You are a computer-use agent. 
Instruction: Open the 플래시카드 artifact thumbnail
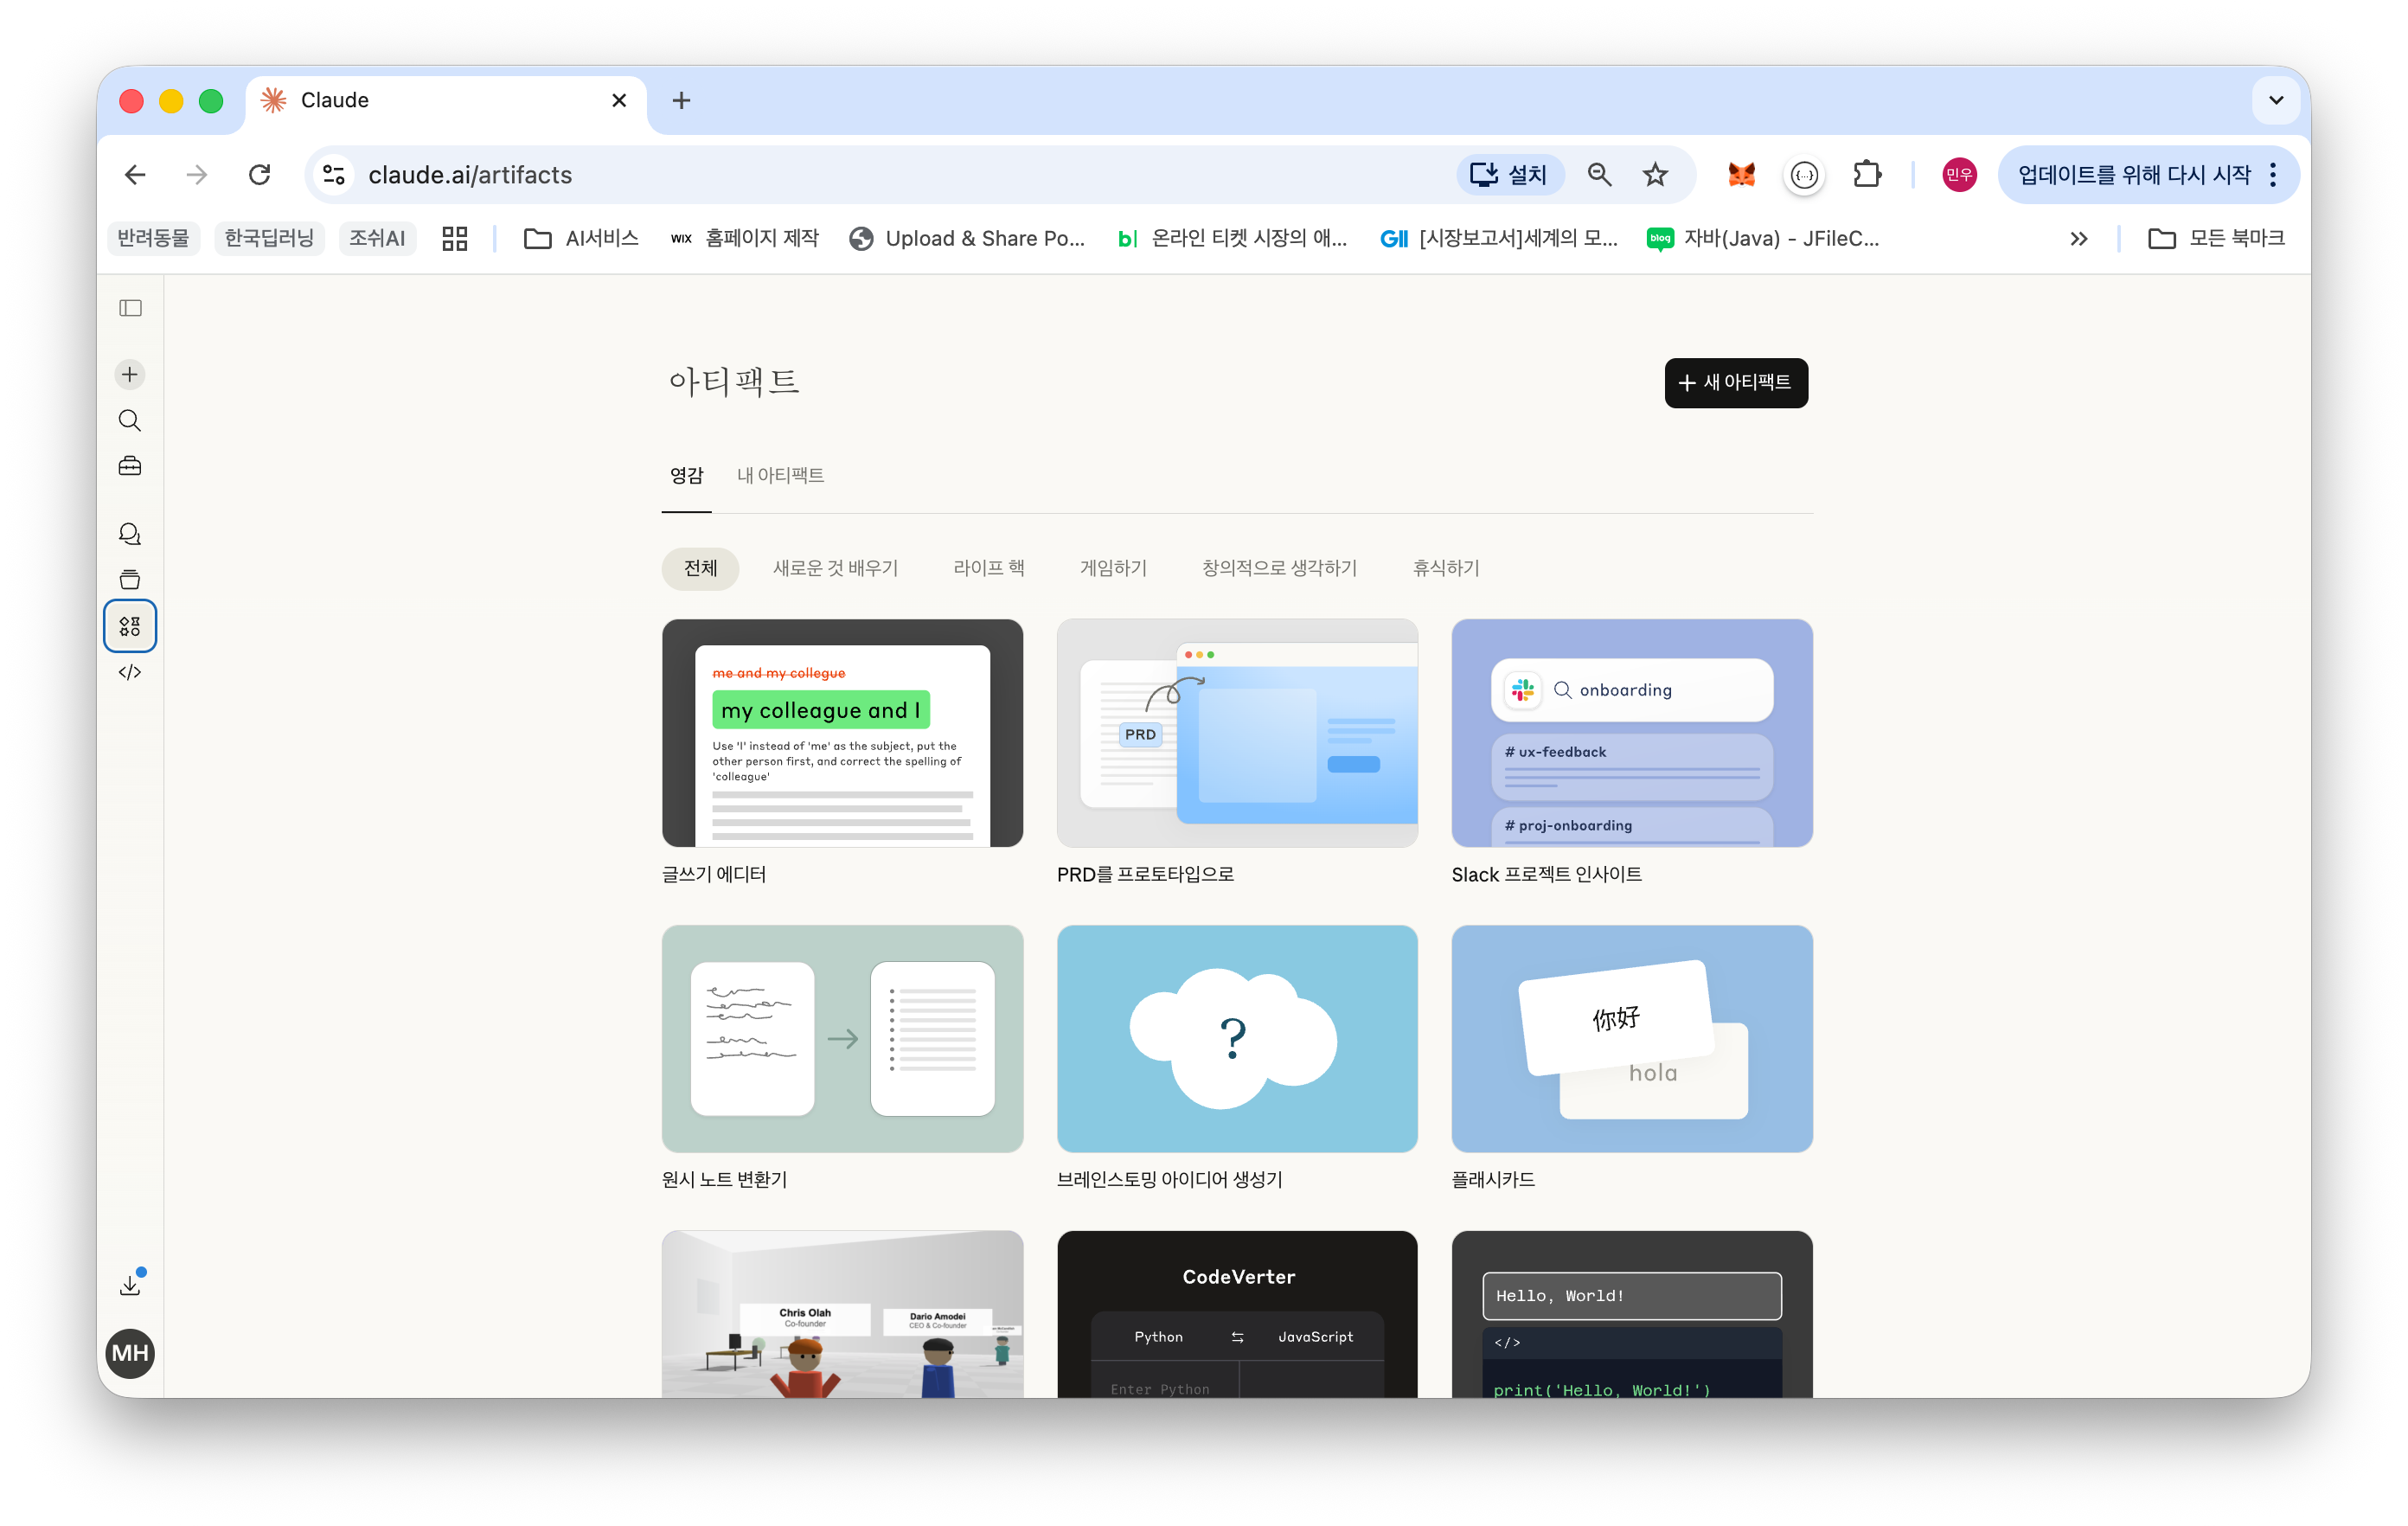(1632, 1038)
